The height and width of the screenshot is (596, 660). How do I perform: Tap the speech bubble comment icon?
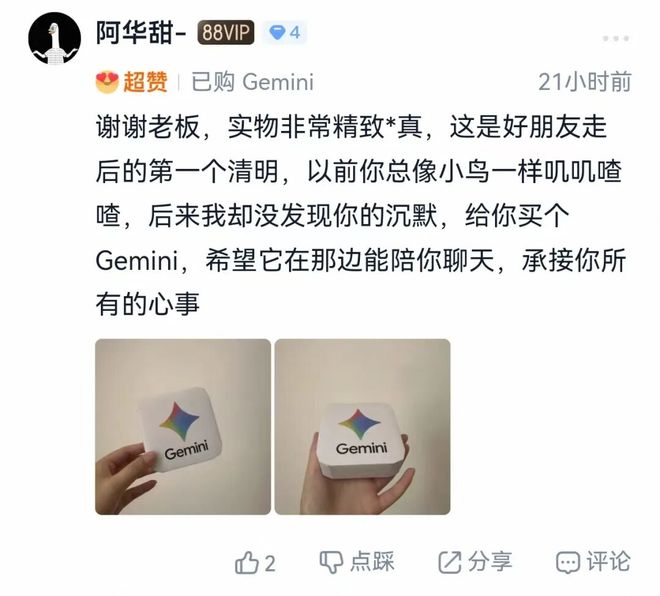coord(568,563)
